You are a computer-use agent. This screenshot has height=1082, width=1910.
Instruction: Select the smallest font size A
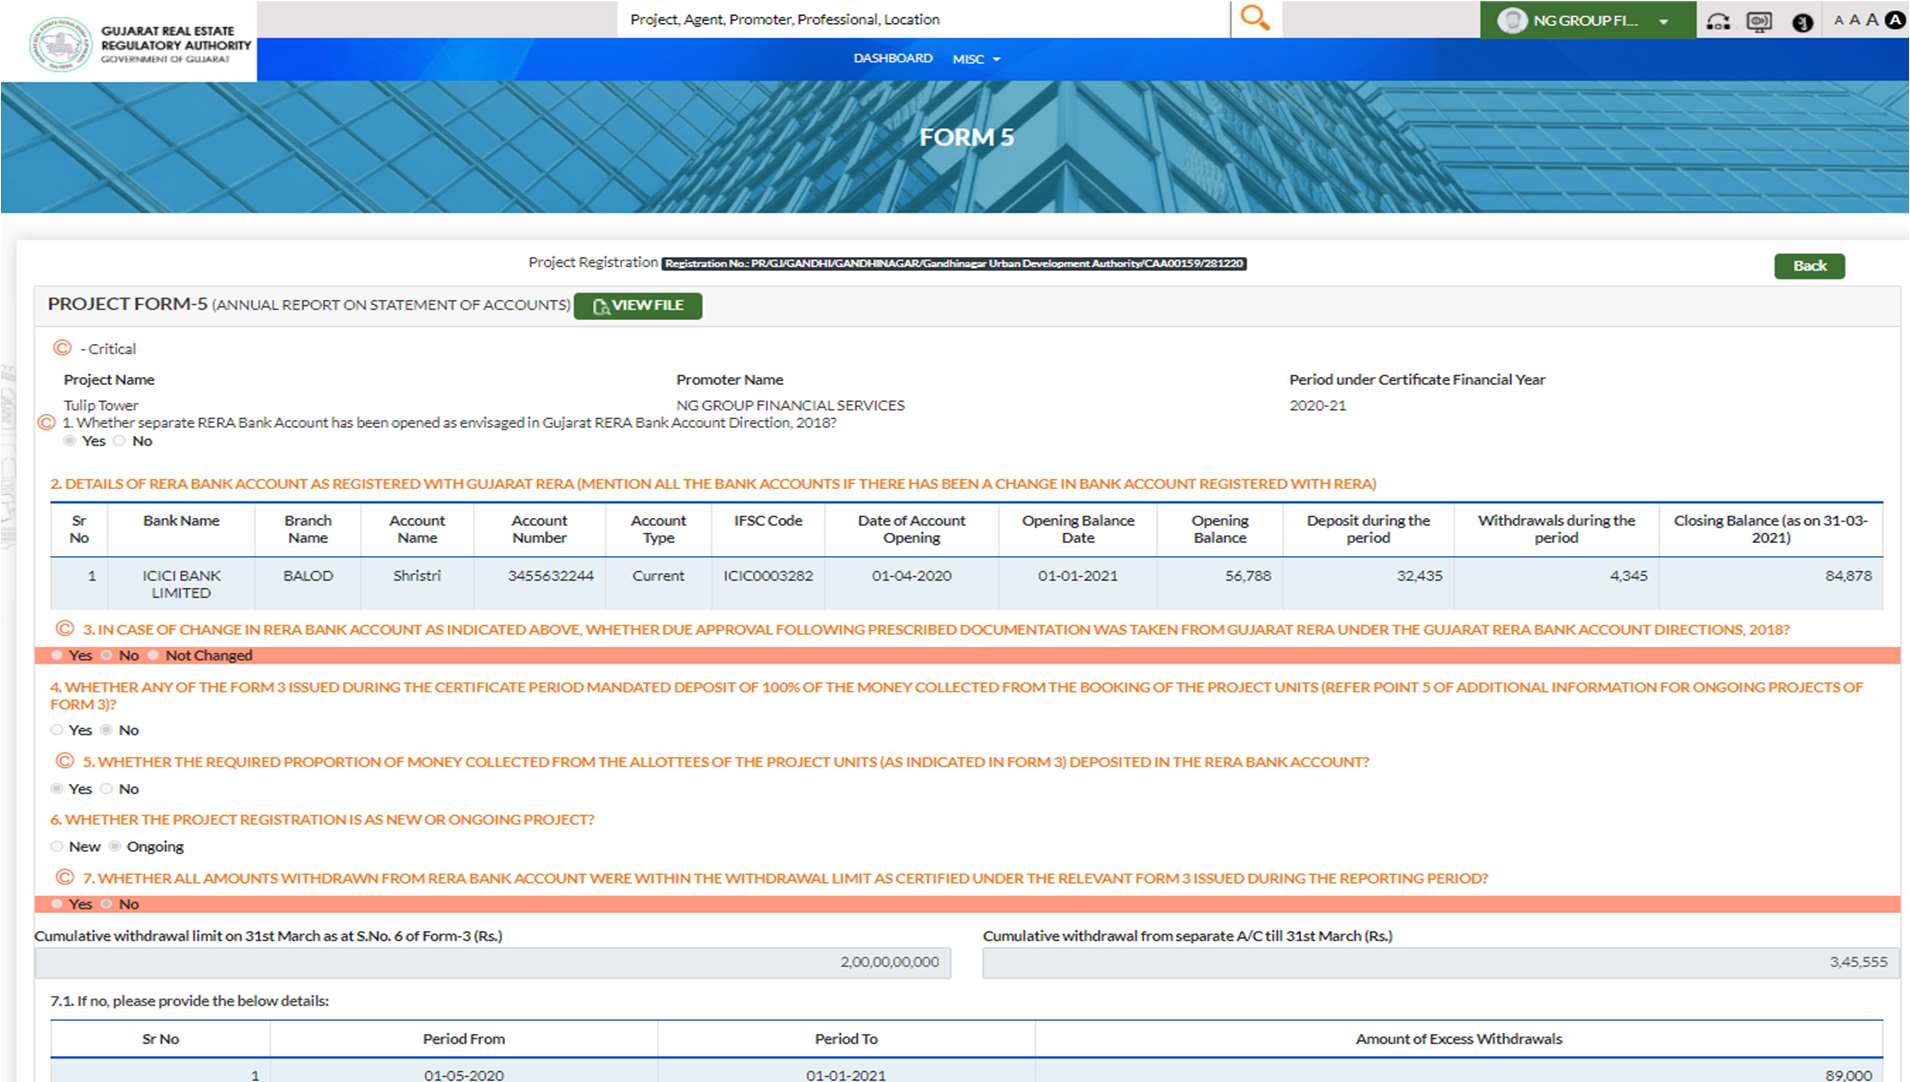1838,20
